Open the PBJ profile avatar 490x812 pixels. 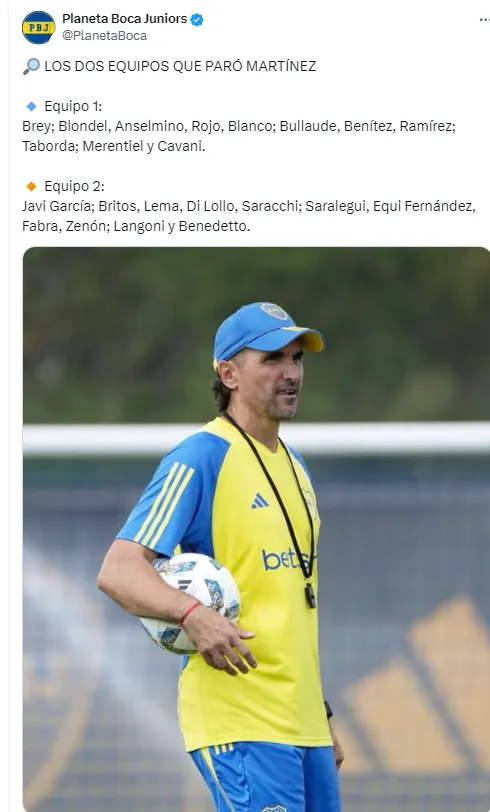click(38, 27)
